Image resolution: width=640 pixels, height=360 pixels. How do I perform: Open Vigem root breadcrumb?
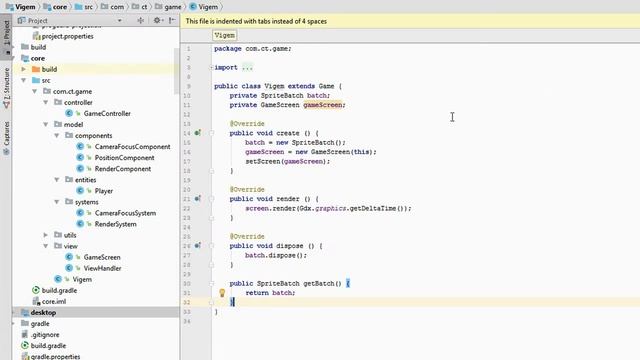pos(20,7)
